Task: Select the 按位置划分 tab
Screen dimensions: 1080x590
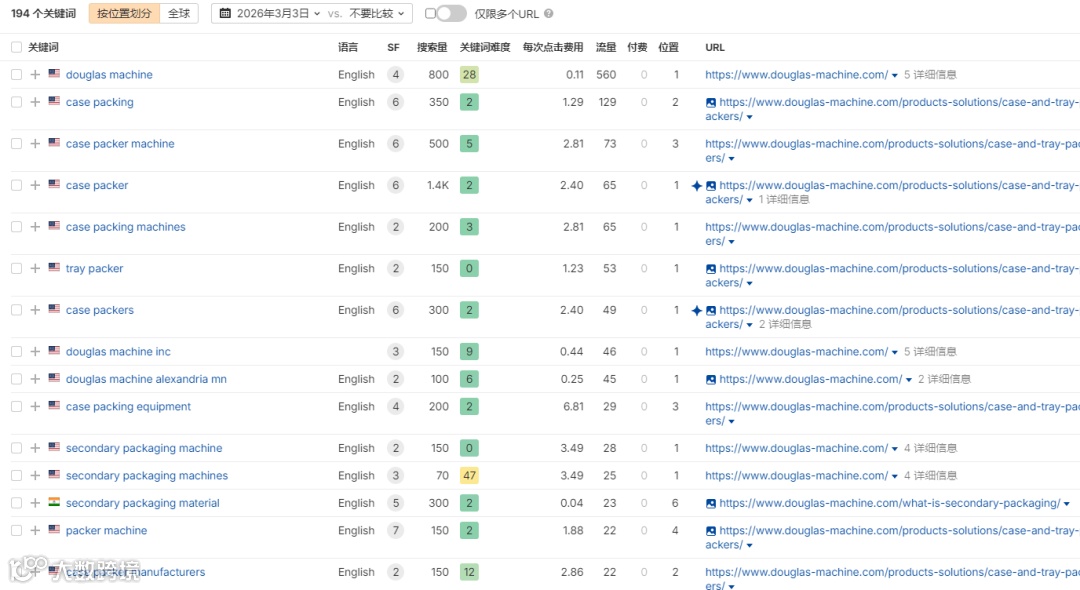Action: (x=124, y=13)
